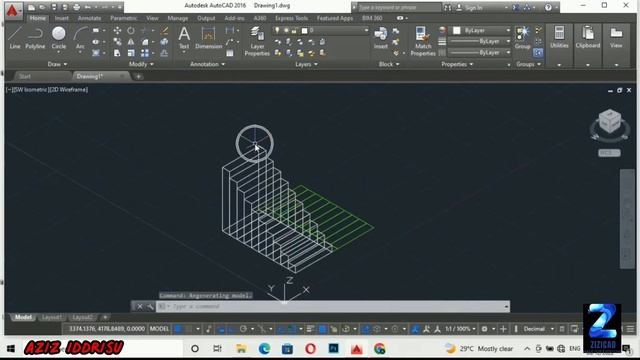Click the Sign In button

point(470,7)
